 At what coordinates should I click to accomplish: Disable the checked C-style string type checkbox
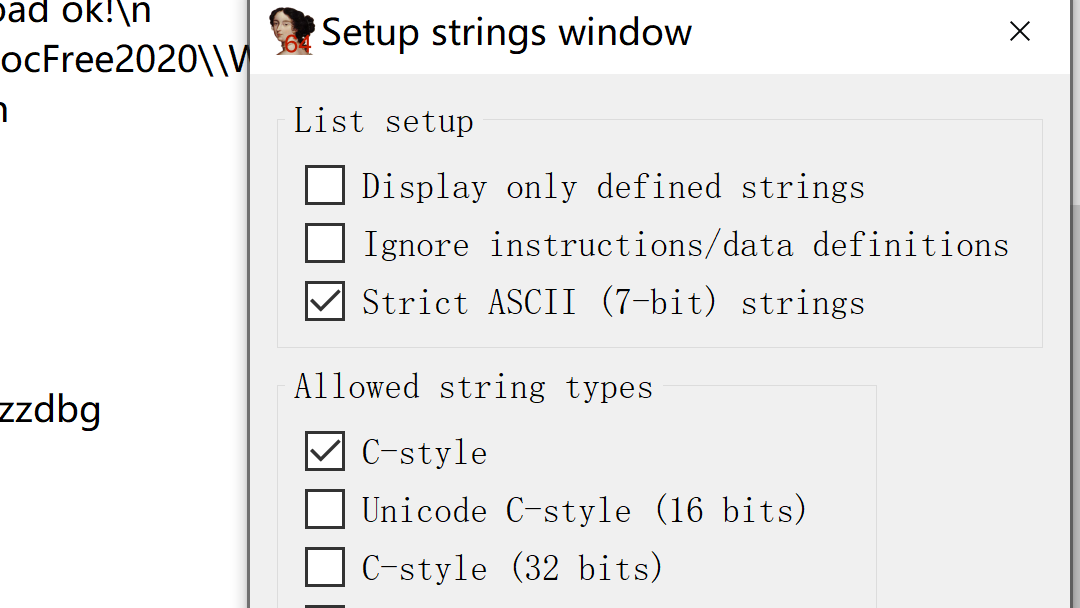(x=325, y=452)
